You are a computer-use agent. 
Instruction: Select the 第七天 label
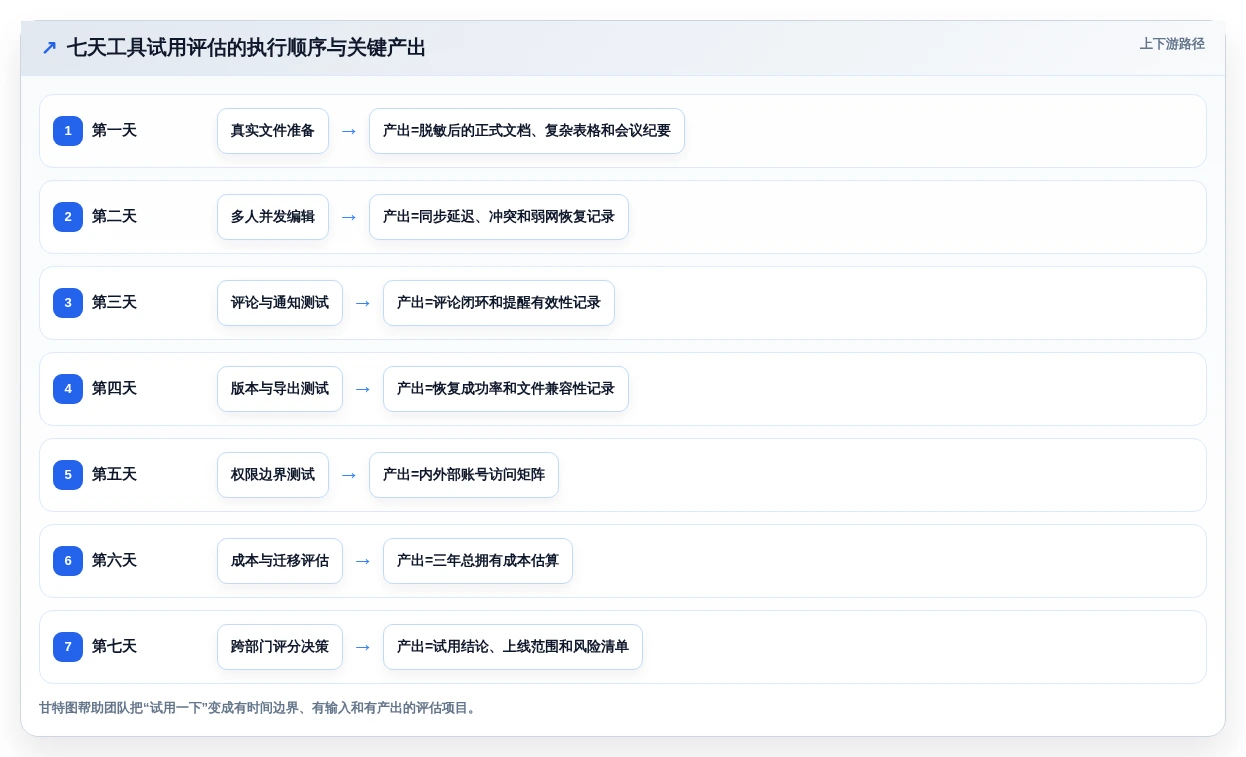click(114, 647)
